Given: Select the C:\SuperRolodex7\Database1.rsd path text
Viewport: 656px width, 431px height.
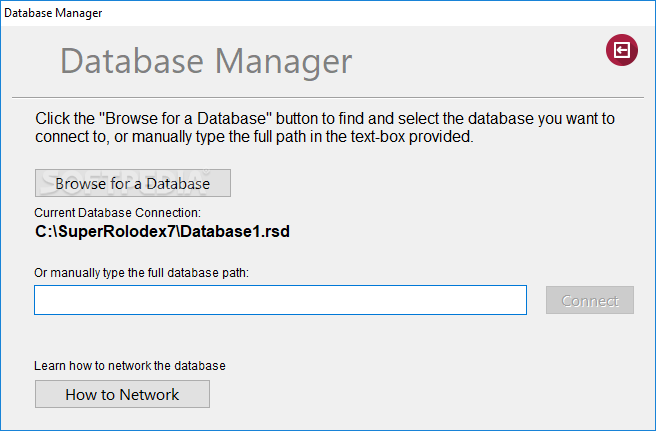Looking at the screenshot, I should coord(162,231).
